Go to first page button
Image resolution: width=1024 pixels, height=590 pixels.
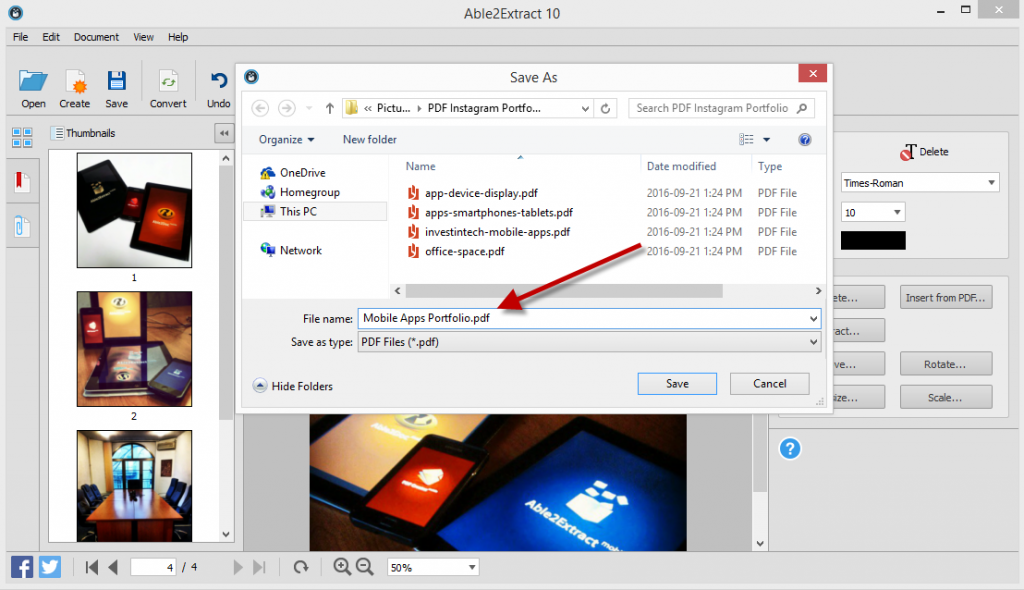(x=91, y=567)
